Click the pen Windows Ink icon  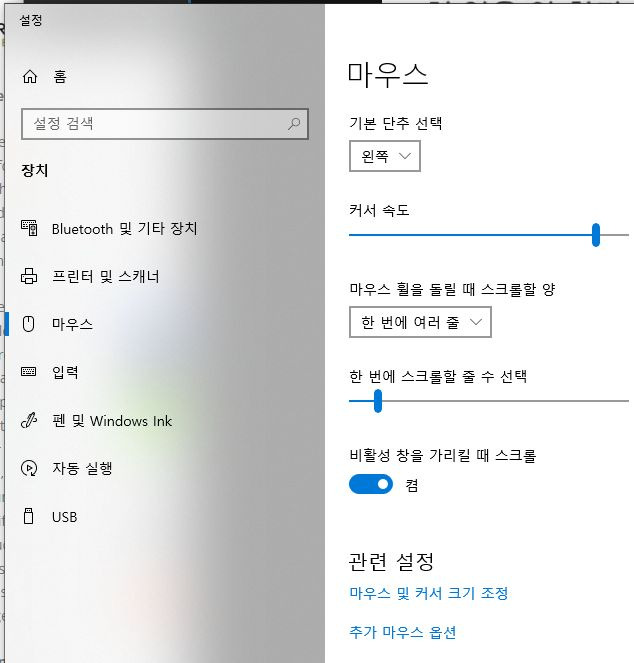(x=29, y=420)
